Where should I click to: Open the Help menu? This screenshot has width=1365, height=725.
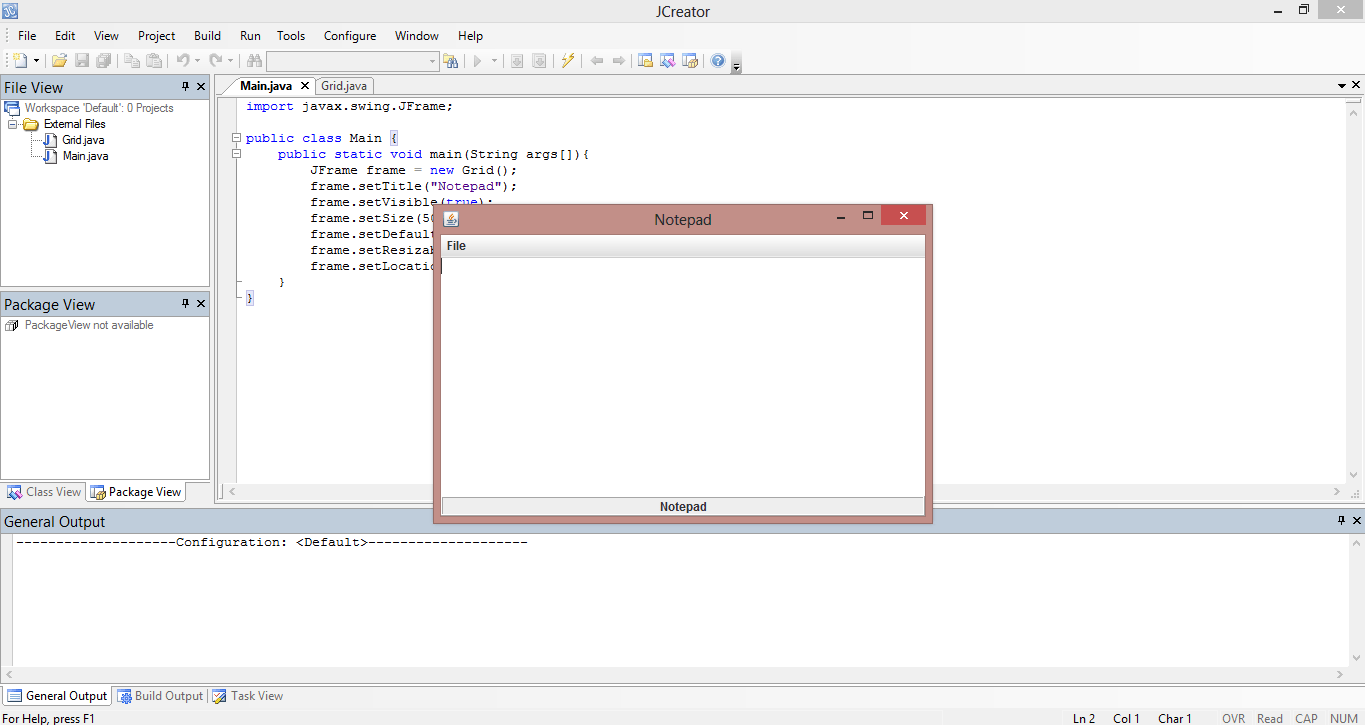pyautogui.click(x=470, y=36)
